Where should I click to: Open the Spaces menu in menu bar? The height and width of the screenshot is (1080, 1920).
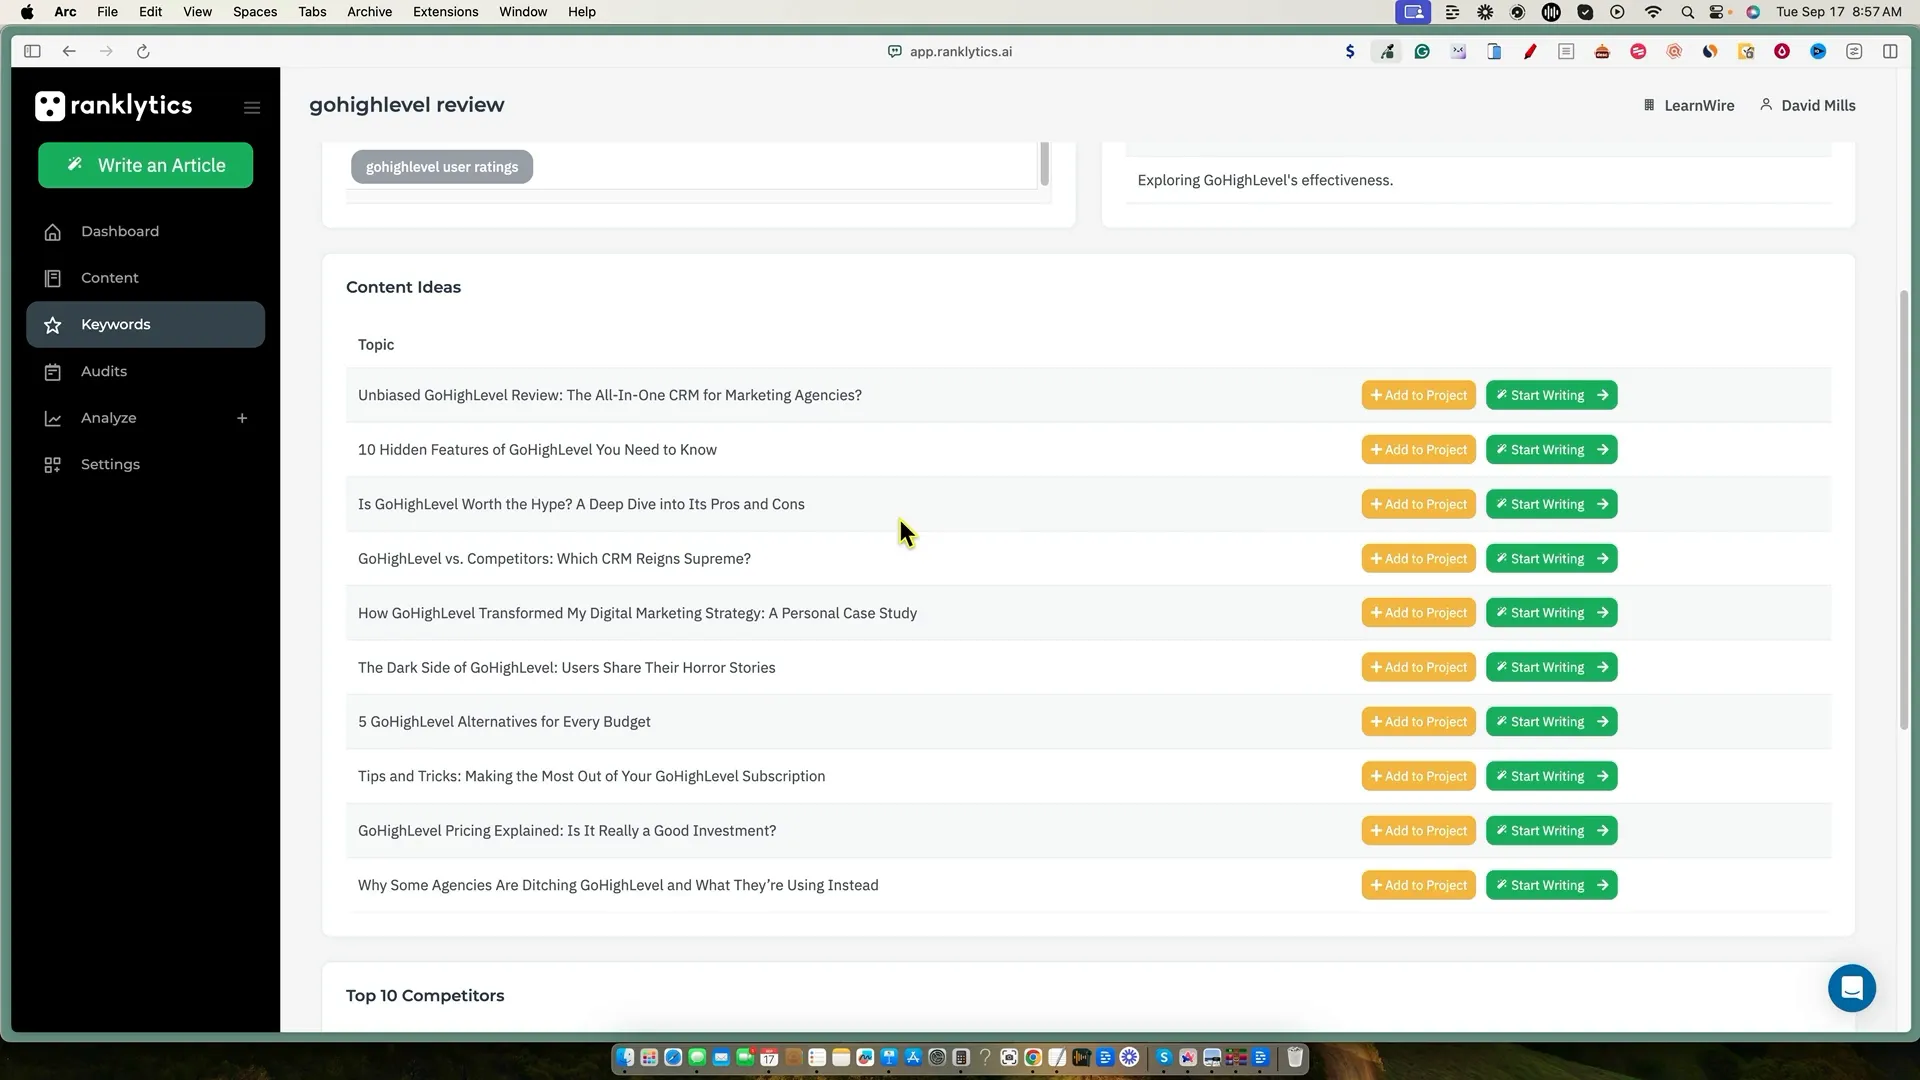tap(255, 12)
